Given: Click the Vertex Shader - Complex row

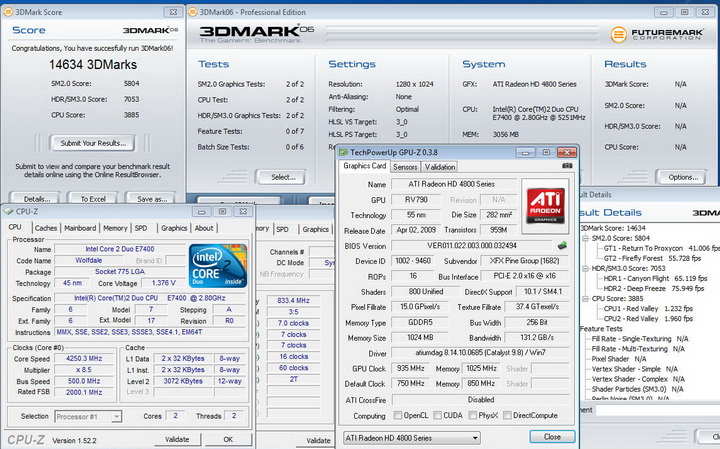Looking at the screenshot, I should pos(638,379).
